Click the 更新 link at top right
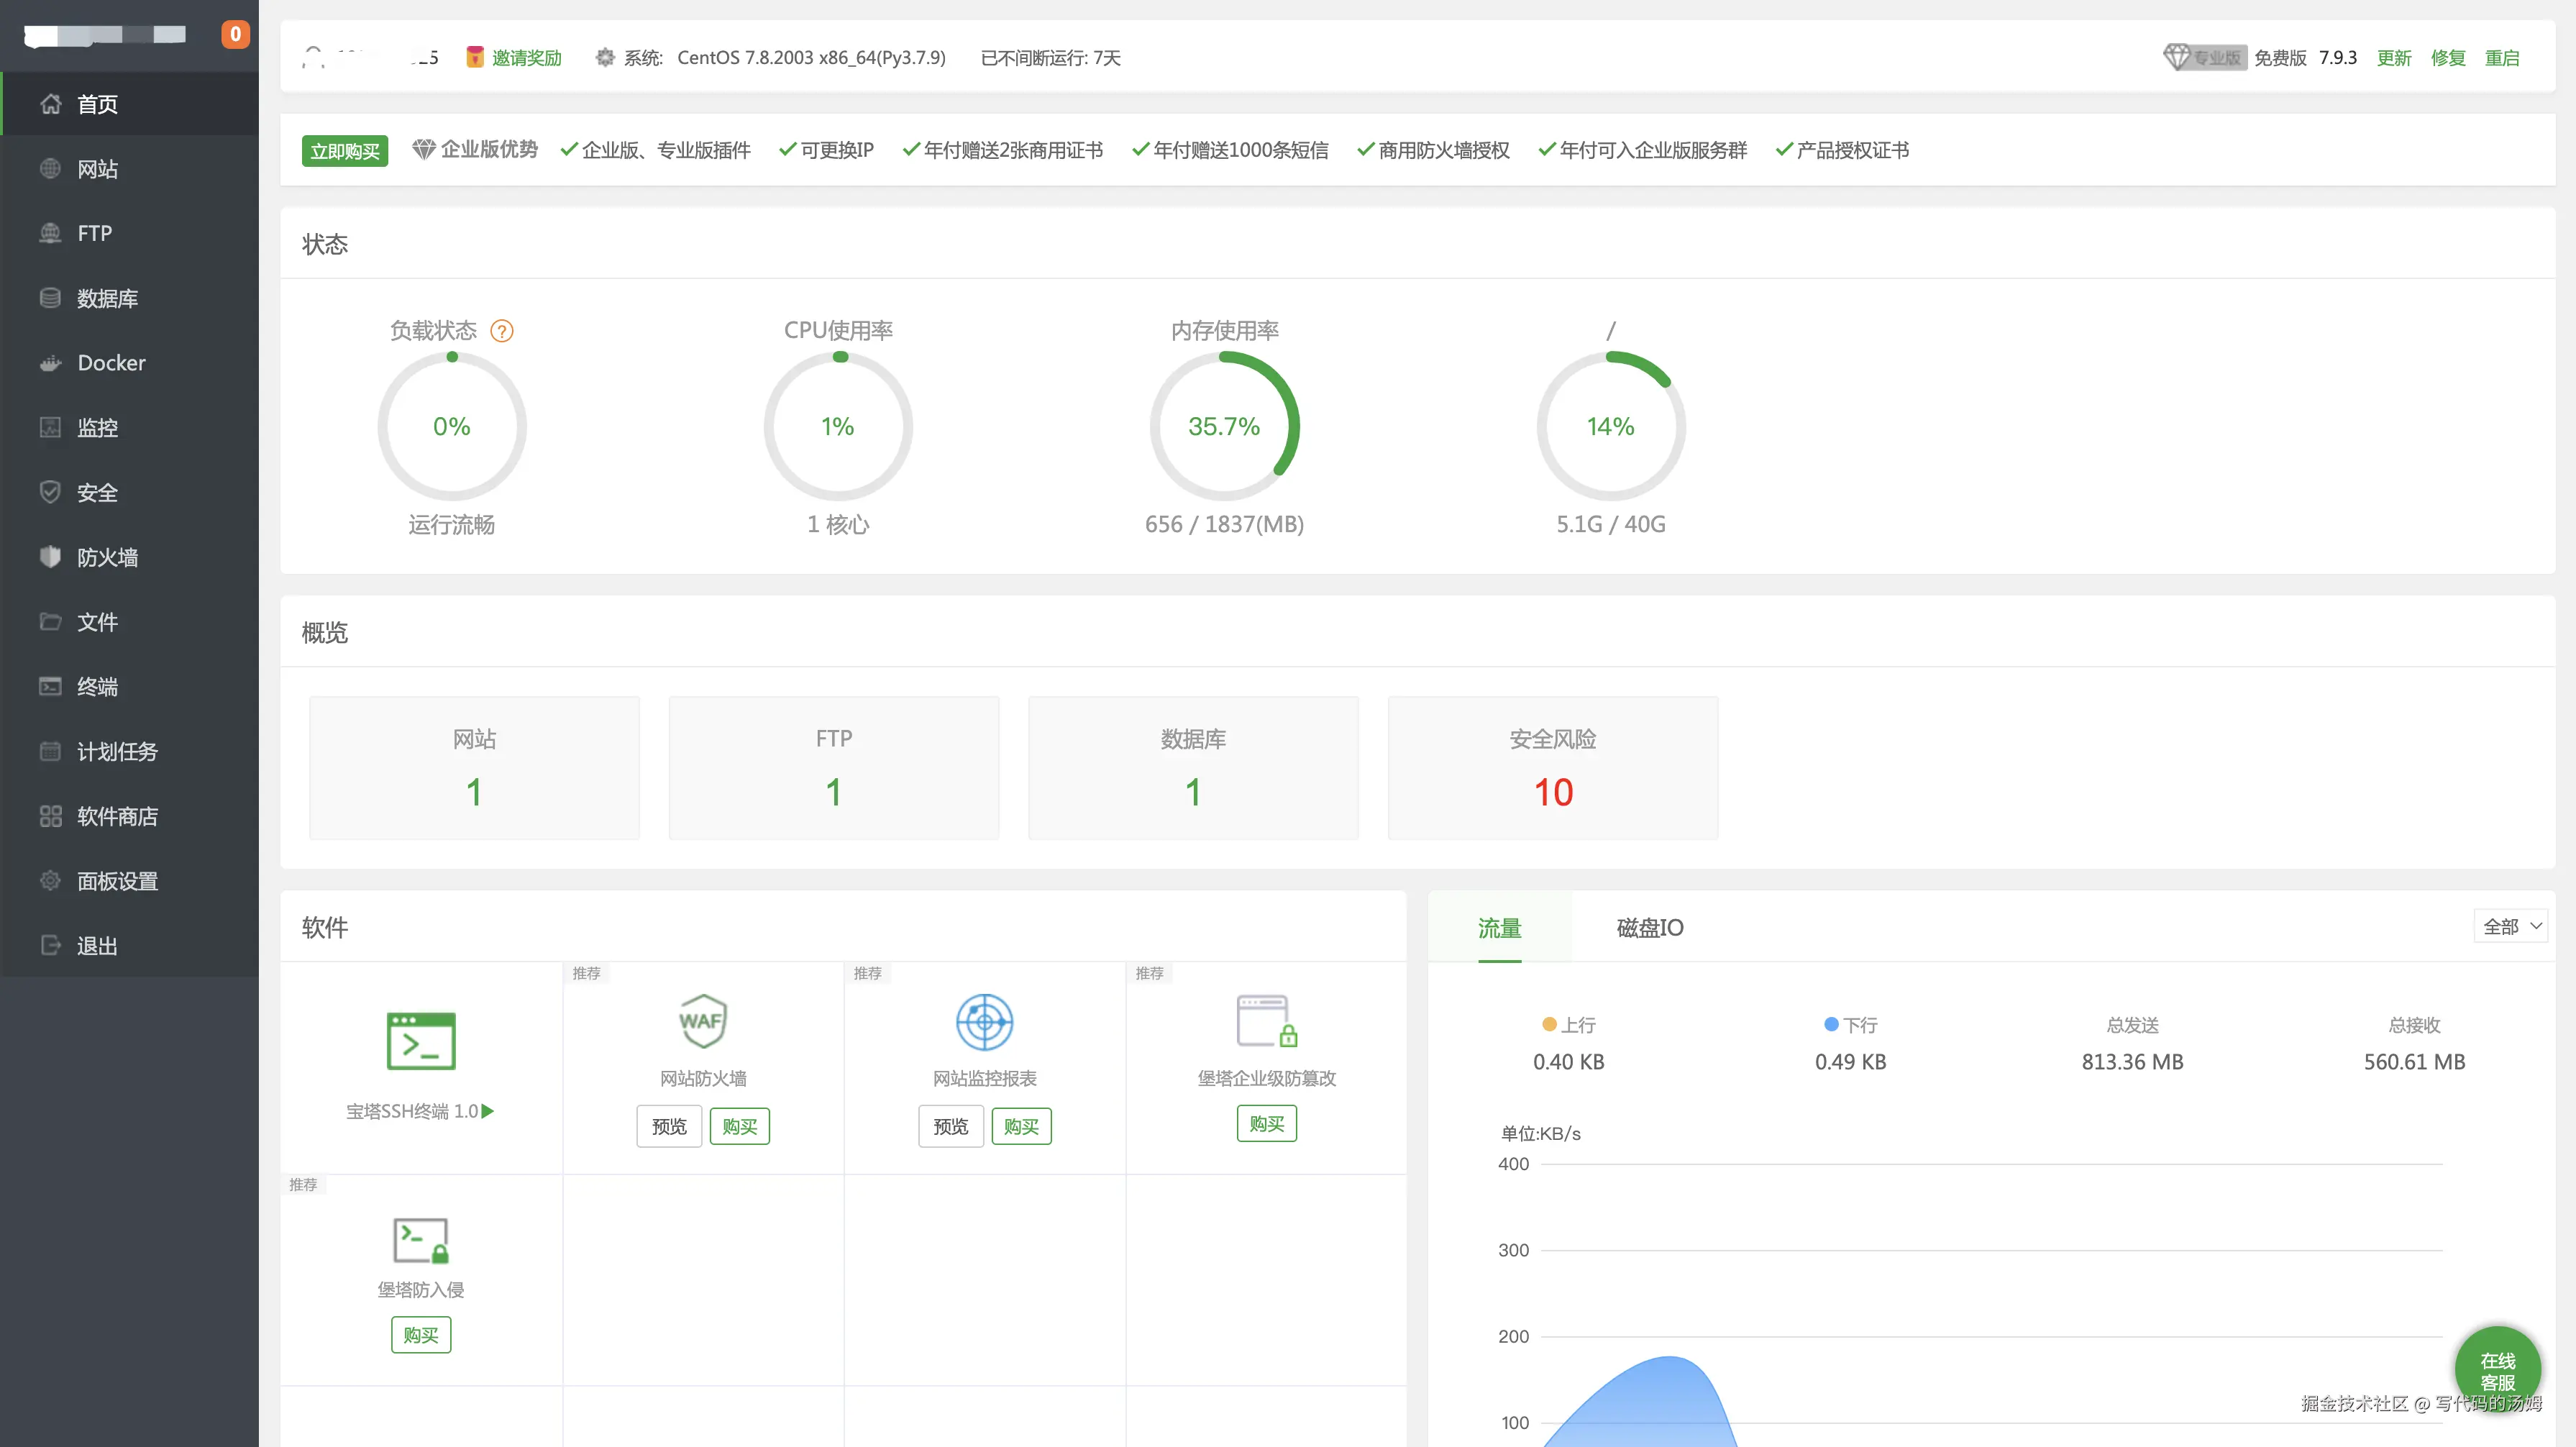2576x1447 pixels. click(x=2393, y=58)
